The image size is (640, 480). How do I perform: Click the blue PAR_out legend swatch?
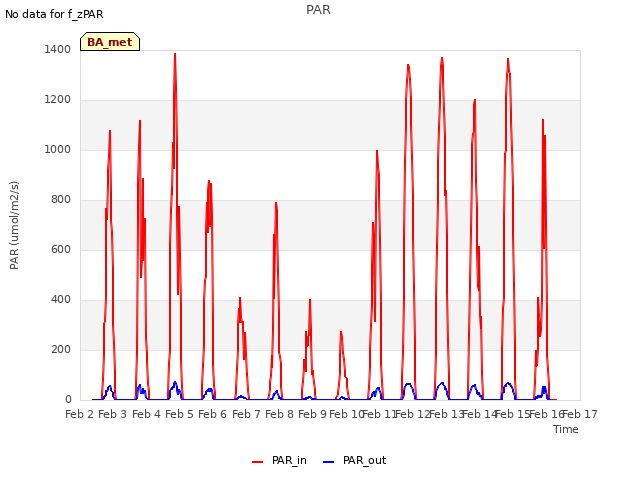pos(329,462)
